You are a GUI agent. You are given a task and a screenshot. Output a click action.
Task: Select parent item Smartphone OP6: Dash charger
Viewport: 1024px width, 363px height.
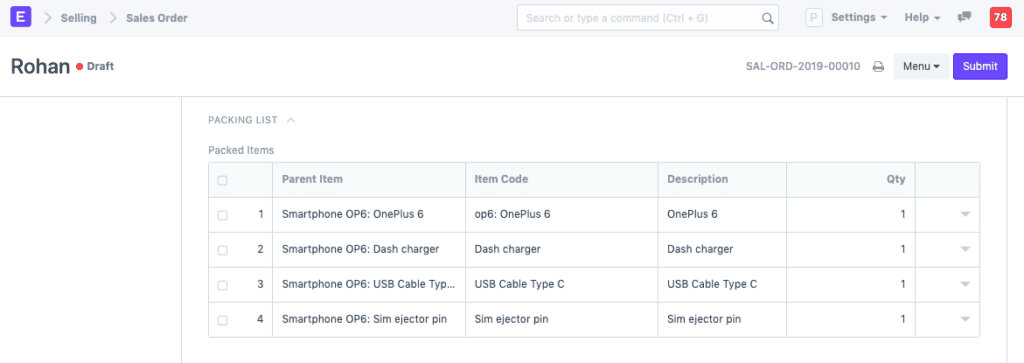click(x=369, y=250)
